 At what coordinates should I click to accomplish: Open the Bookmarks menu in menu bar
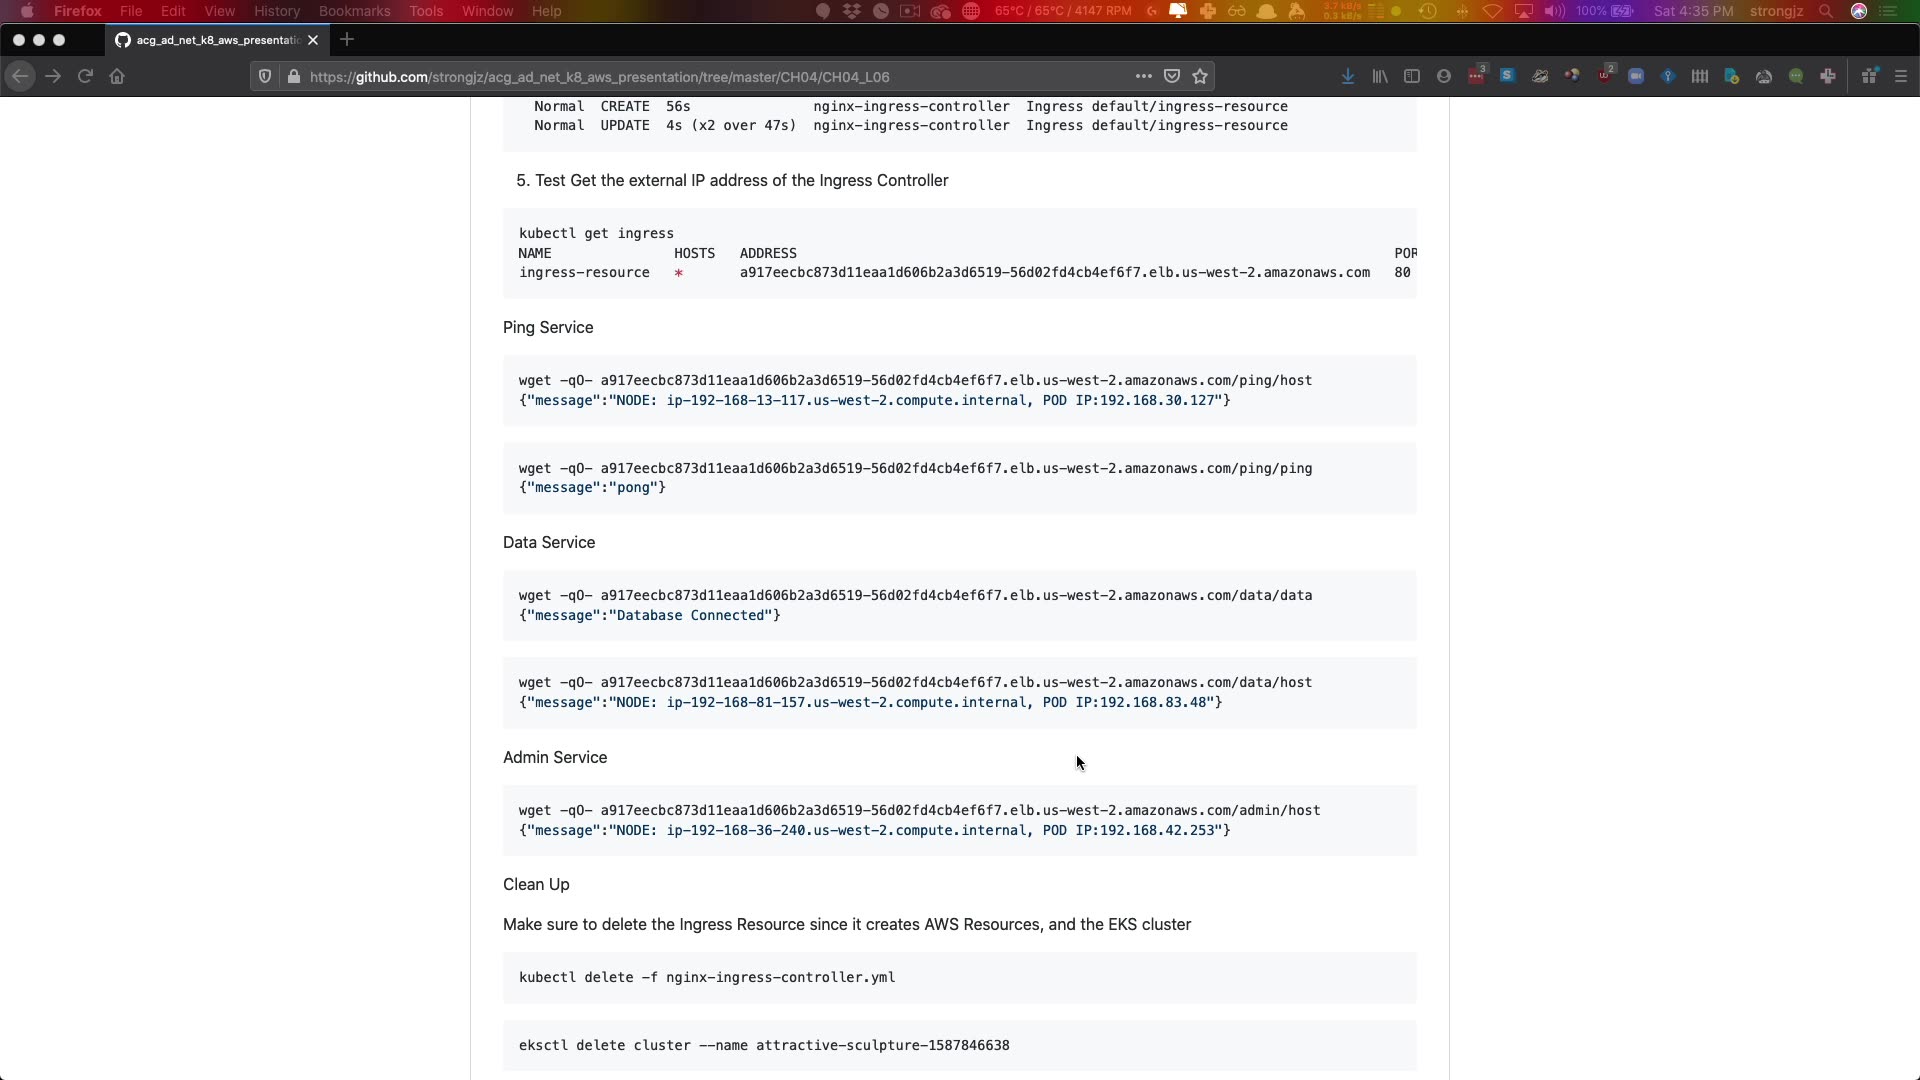click(x=354, y=11)
